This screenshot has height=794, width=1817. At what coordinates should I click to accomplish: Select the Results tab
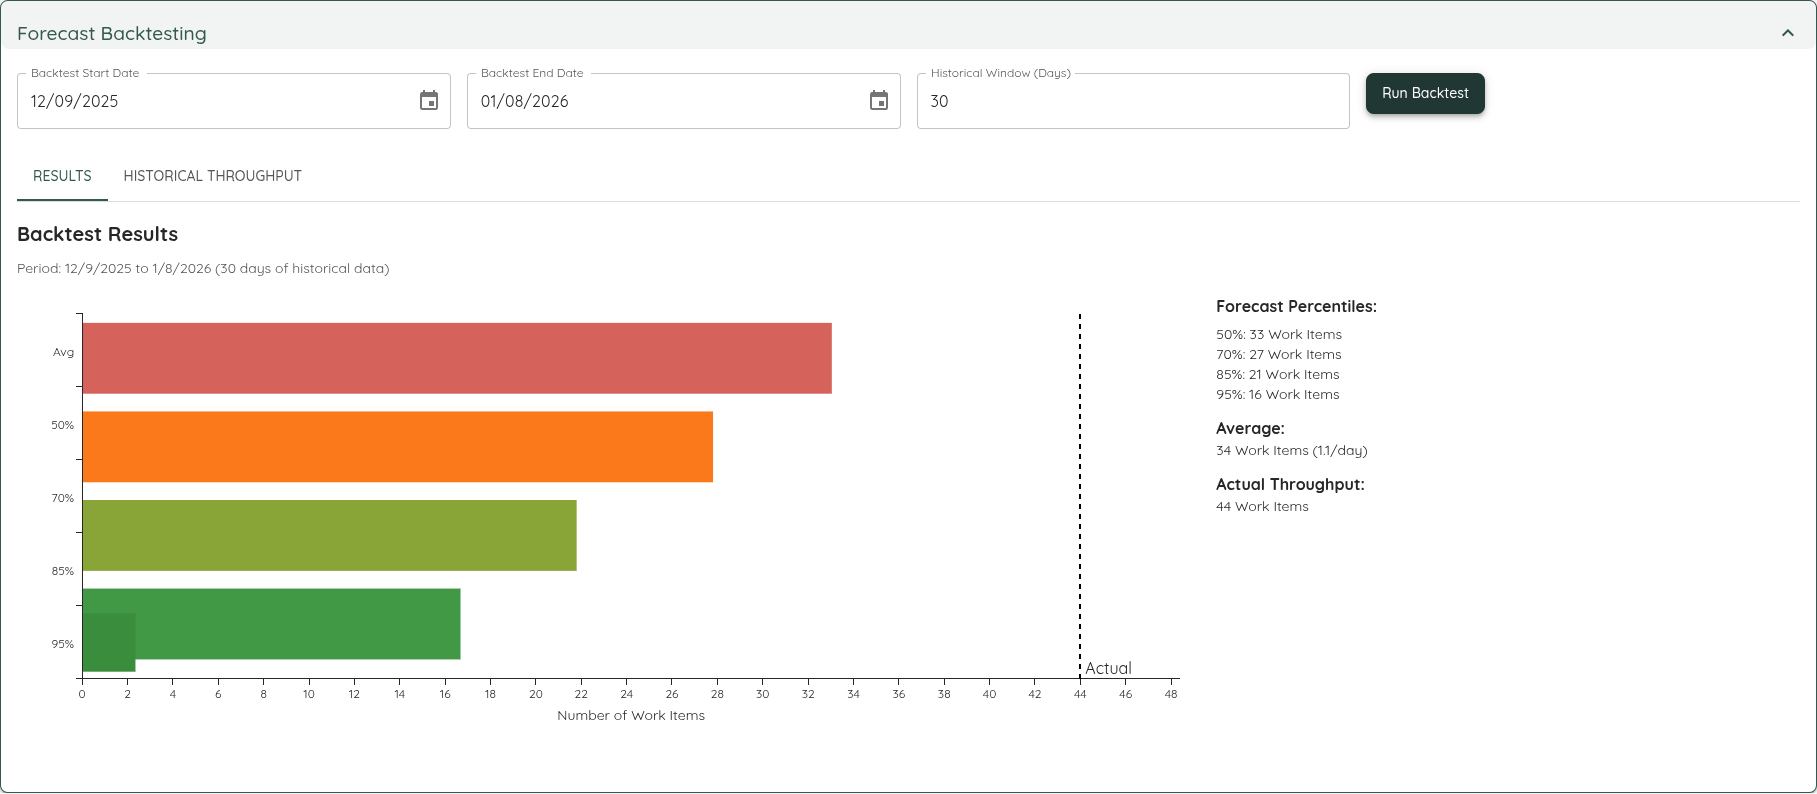(62, 176)
